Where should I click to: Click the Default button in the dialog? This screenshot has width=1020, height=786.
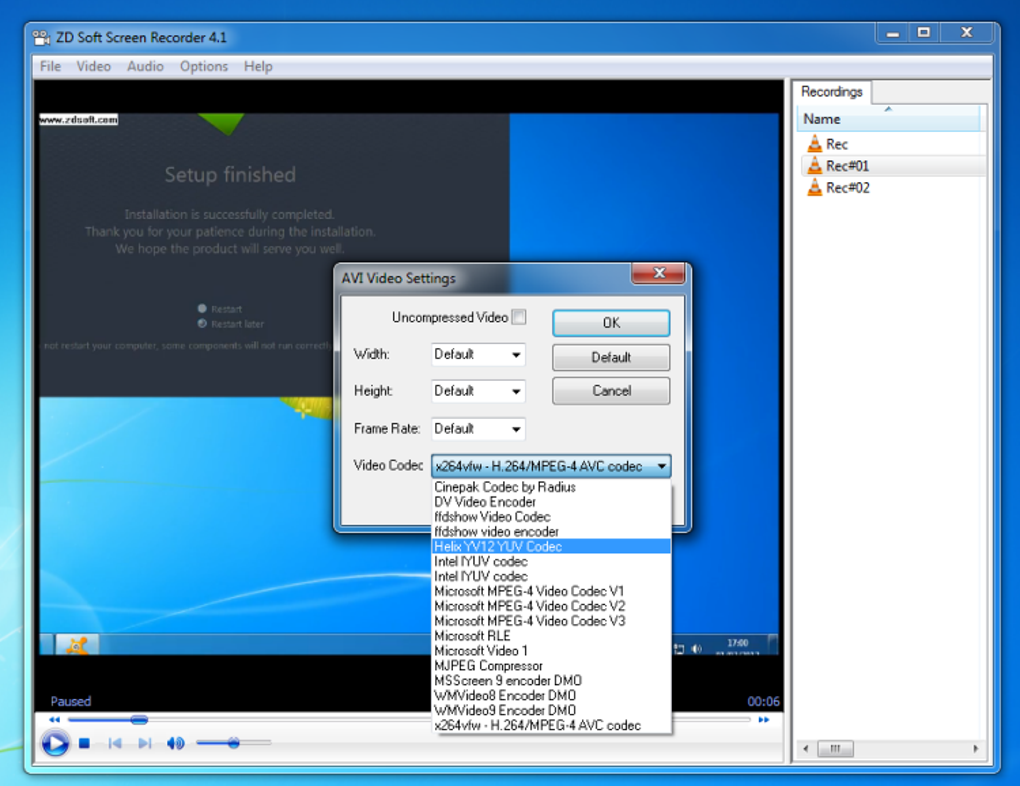(x=611, y=357)
